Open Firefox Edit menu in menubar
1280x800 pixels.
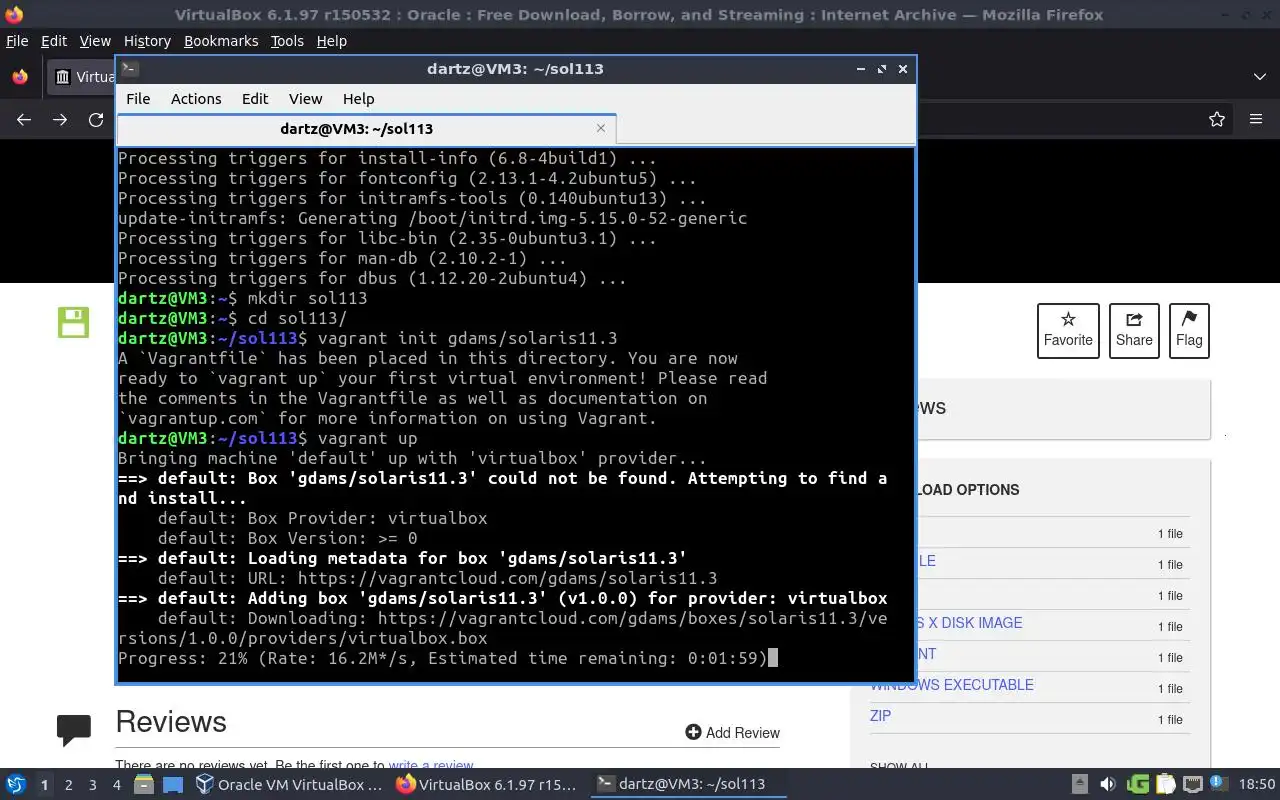pyautogui.click(x=54, y=41)
